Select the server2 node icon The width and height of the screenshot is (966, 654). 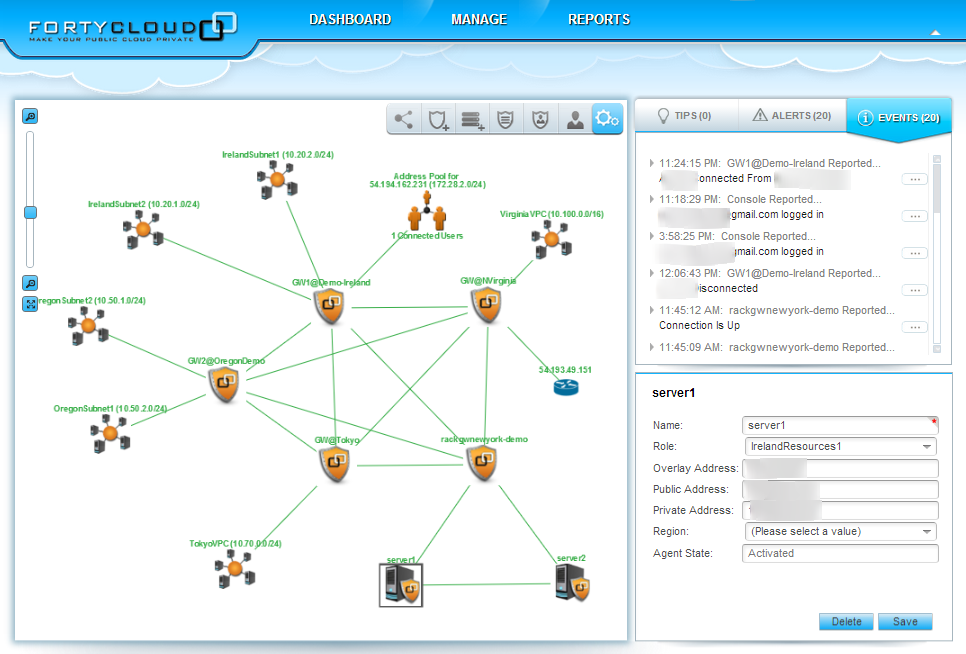tap(572, 583)
